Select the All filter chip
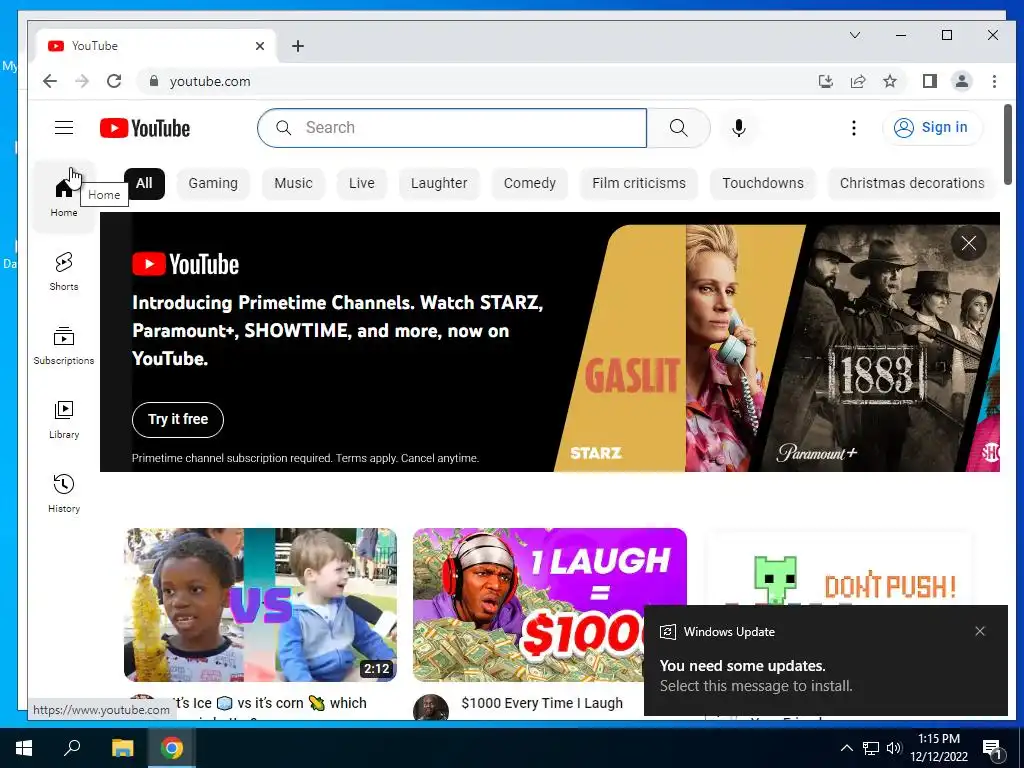This screenshot has height=768, width=1024. [x=144, y=184]
